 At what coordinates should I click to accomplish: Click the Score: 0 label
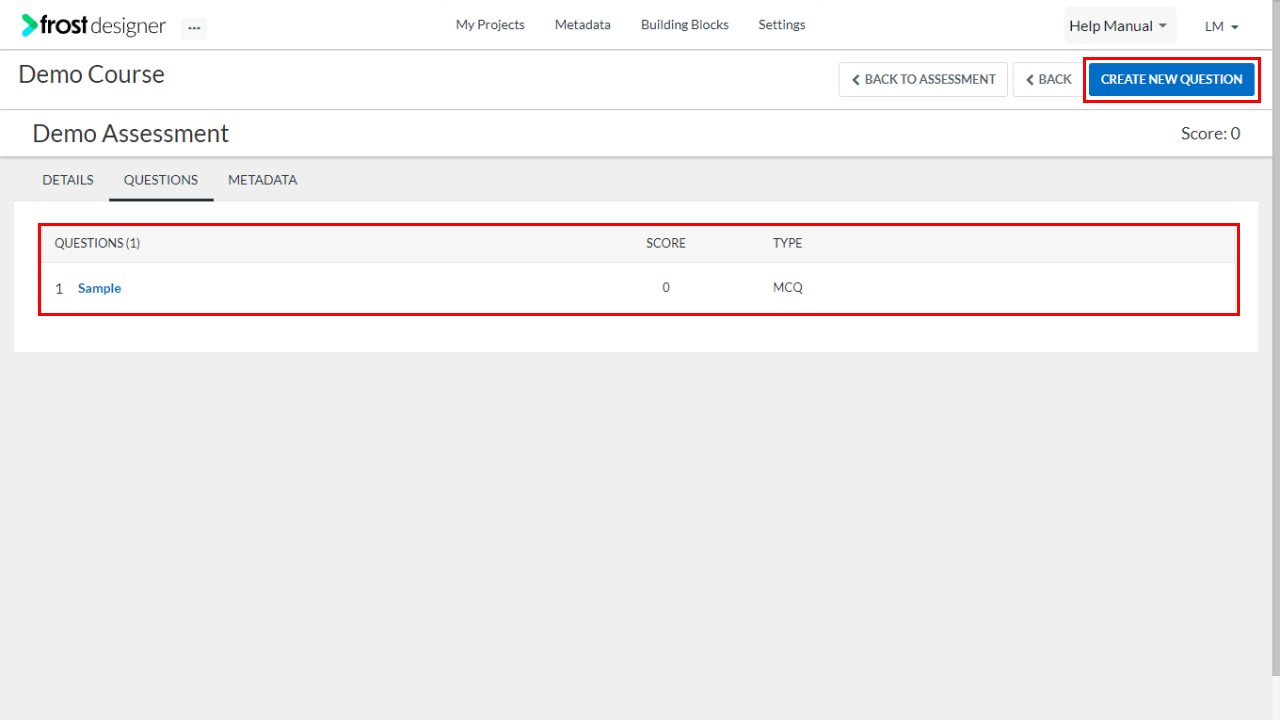click(x=1210, y=134)
